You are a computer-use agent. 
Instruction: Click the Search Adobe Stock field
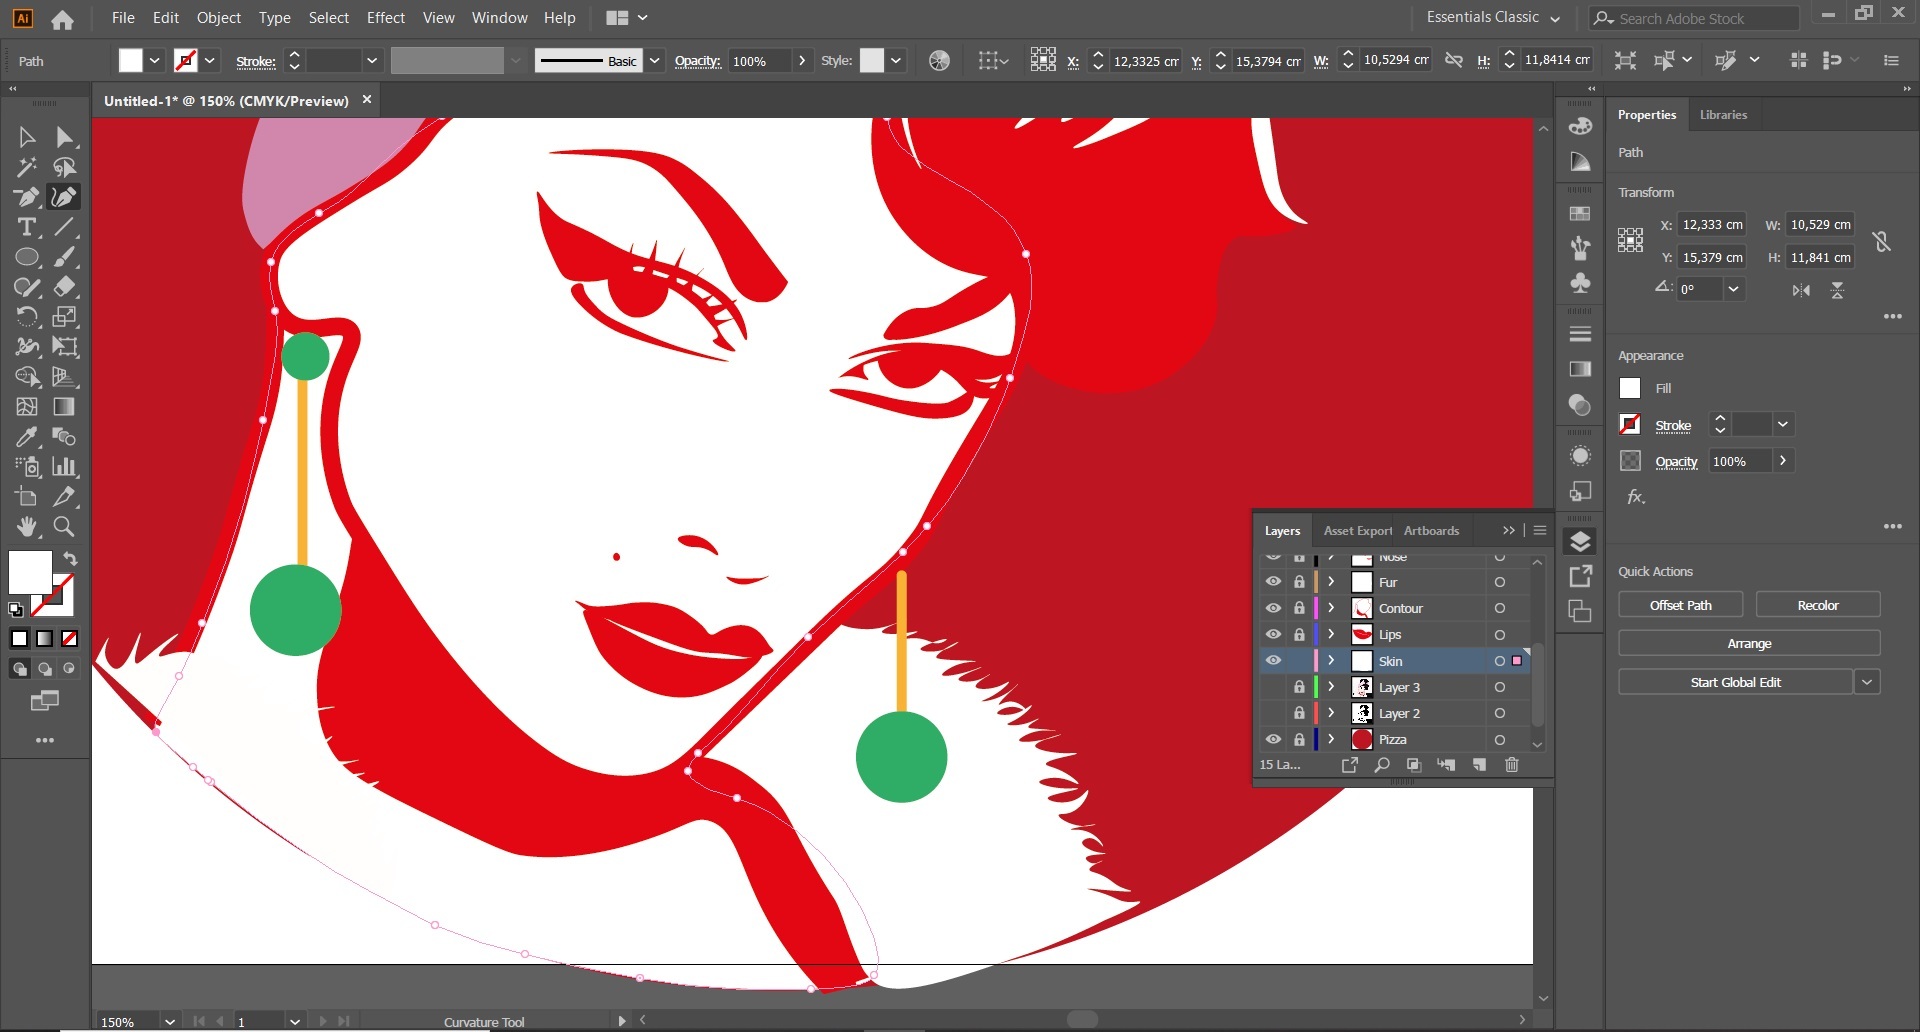click(x=1694, y=18)
